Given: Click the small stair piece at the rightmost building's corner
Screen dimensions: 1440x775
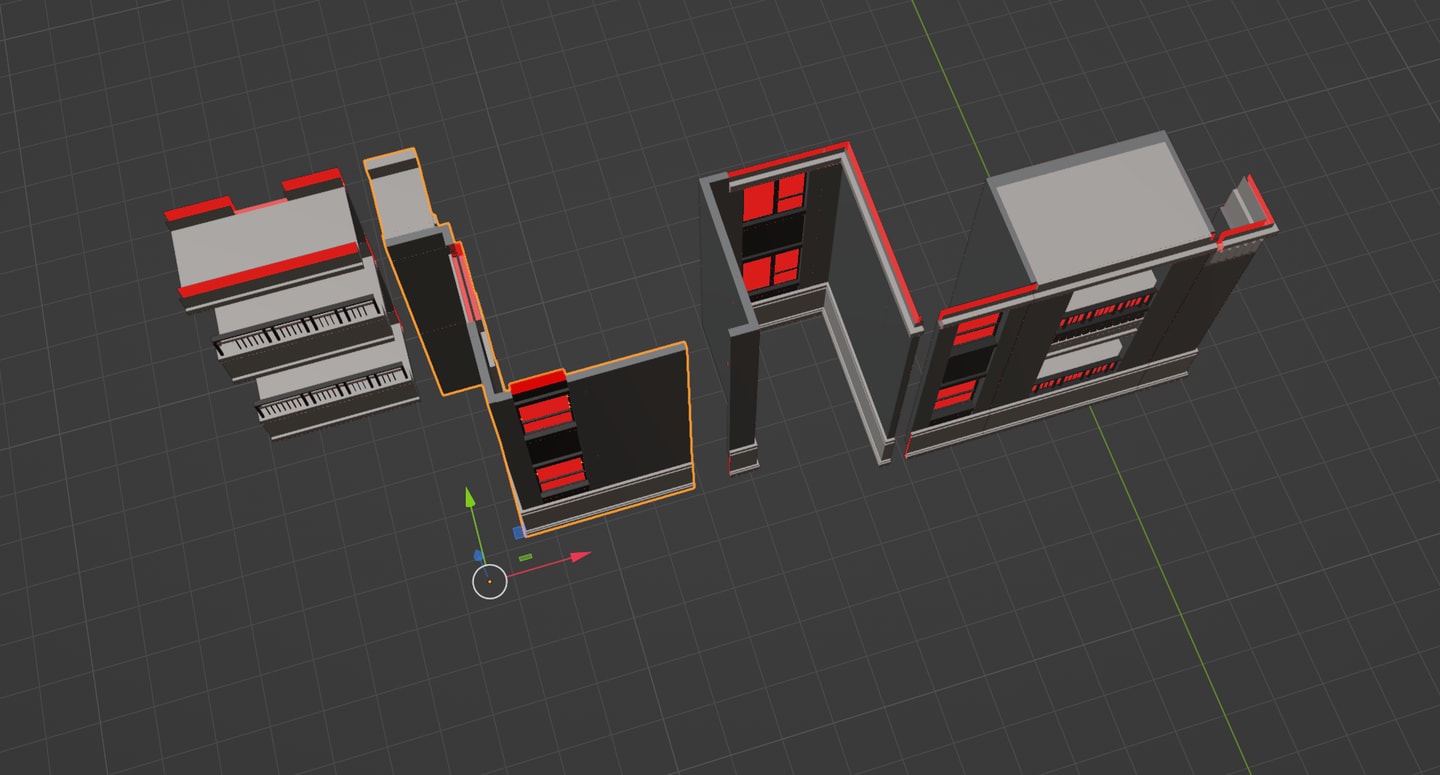Looking at the screenshot, I should (1246, 213).
